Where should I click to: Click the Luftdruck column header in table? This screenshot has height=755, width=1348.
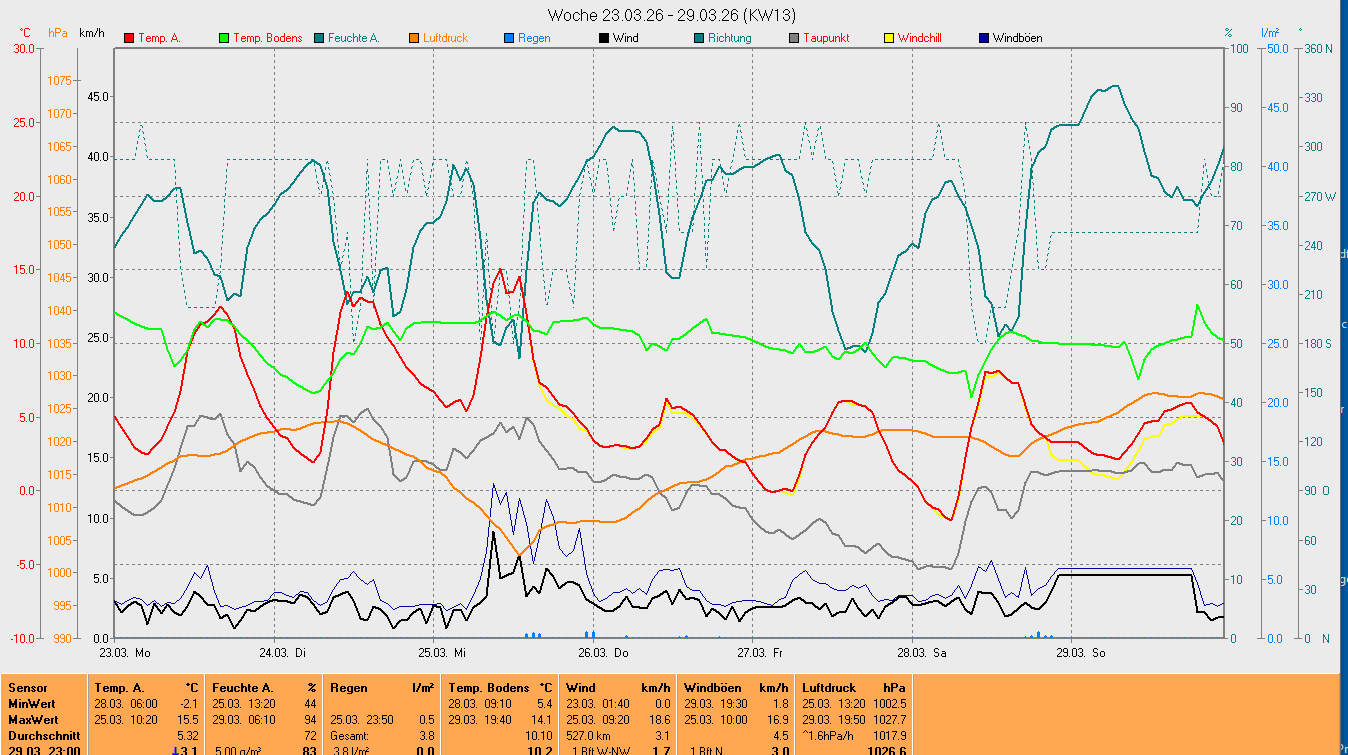[830, 688]
